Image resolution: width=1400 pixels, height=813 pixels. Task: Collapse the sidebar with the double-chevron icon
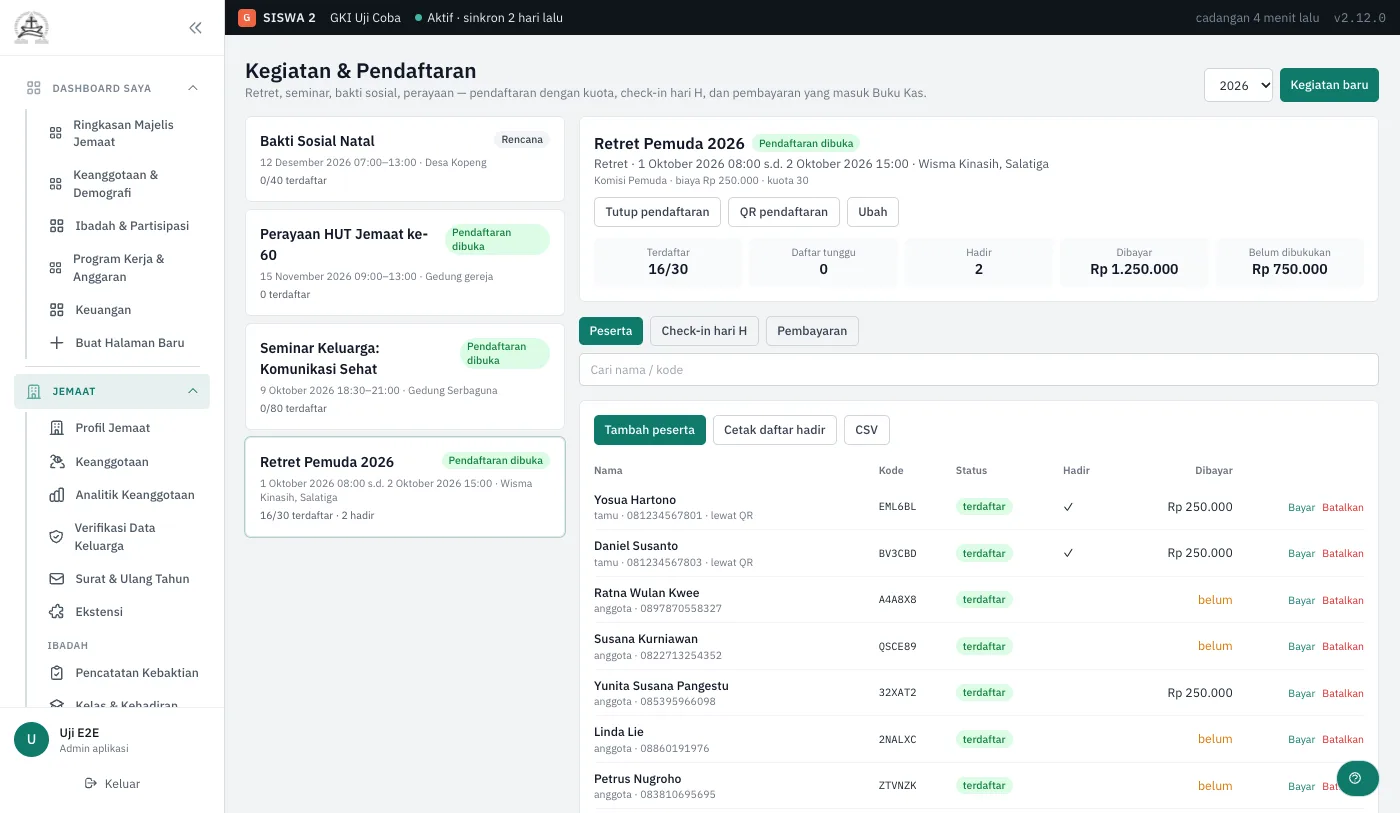click(196, 28)
